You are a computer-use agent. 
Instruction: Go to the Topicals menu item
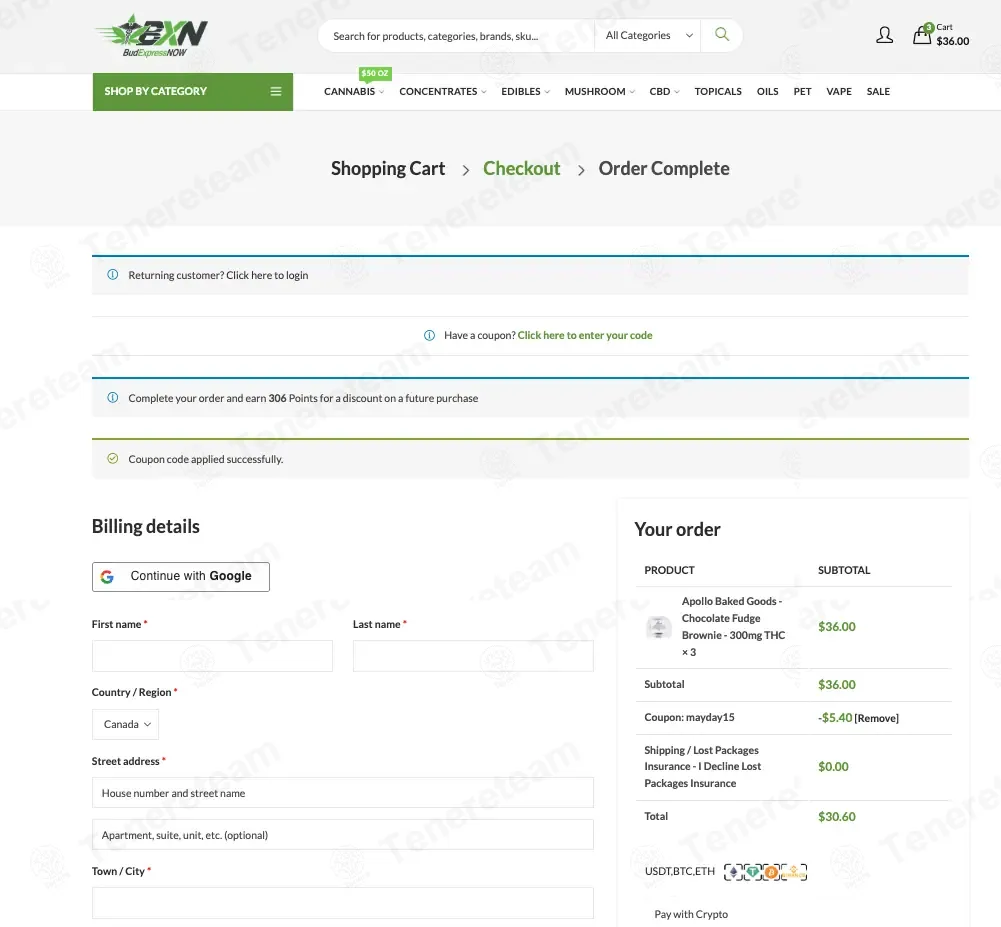(x=718, y=91)
